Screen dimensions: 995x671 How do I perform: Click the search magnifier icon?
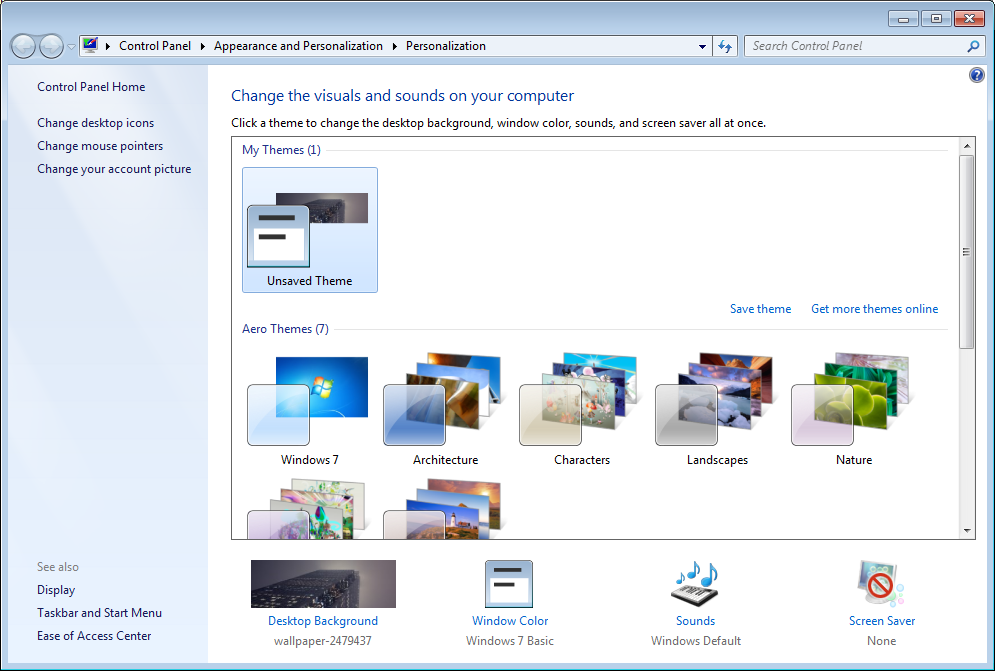[973, 46]
